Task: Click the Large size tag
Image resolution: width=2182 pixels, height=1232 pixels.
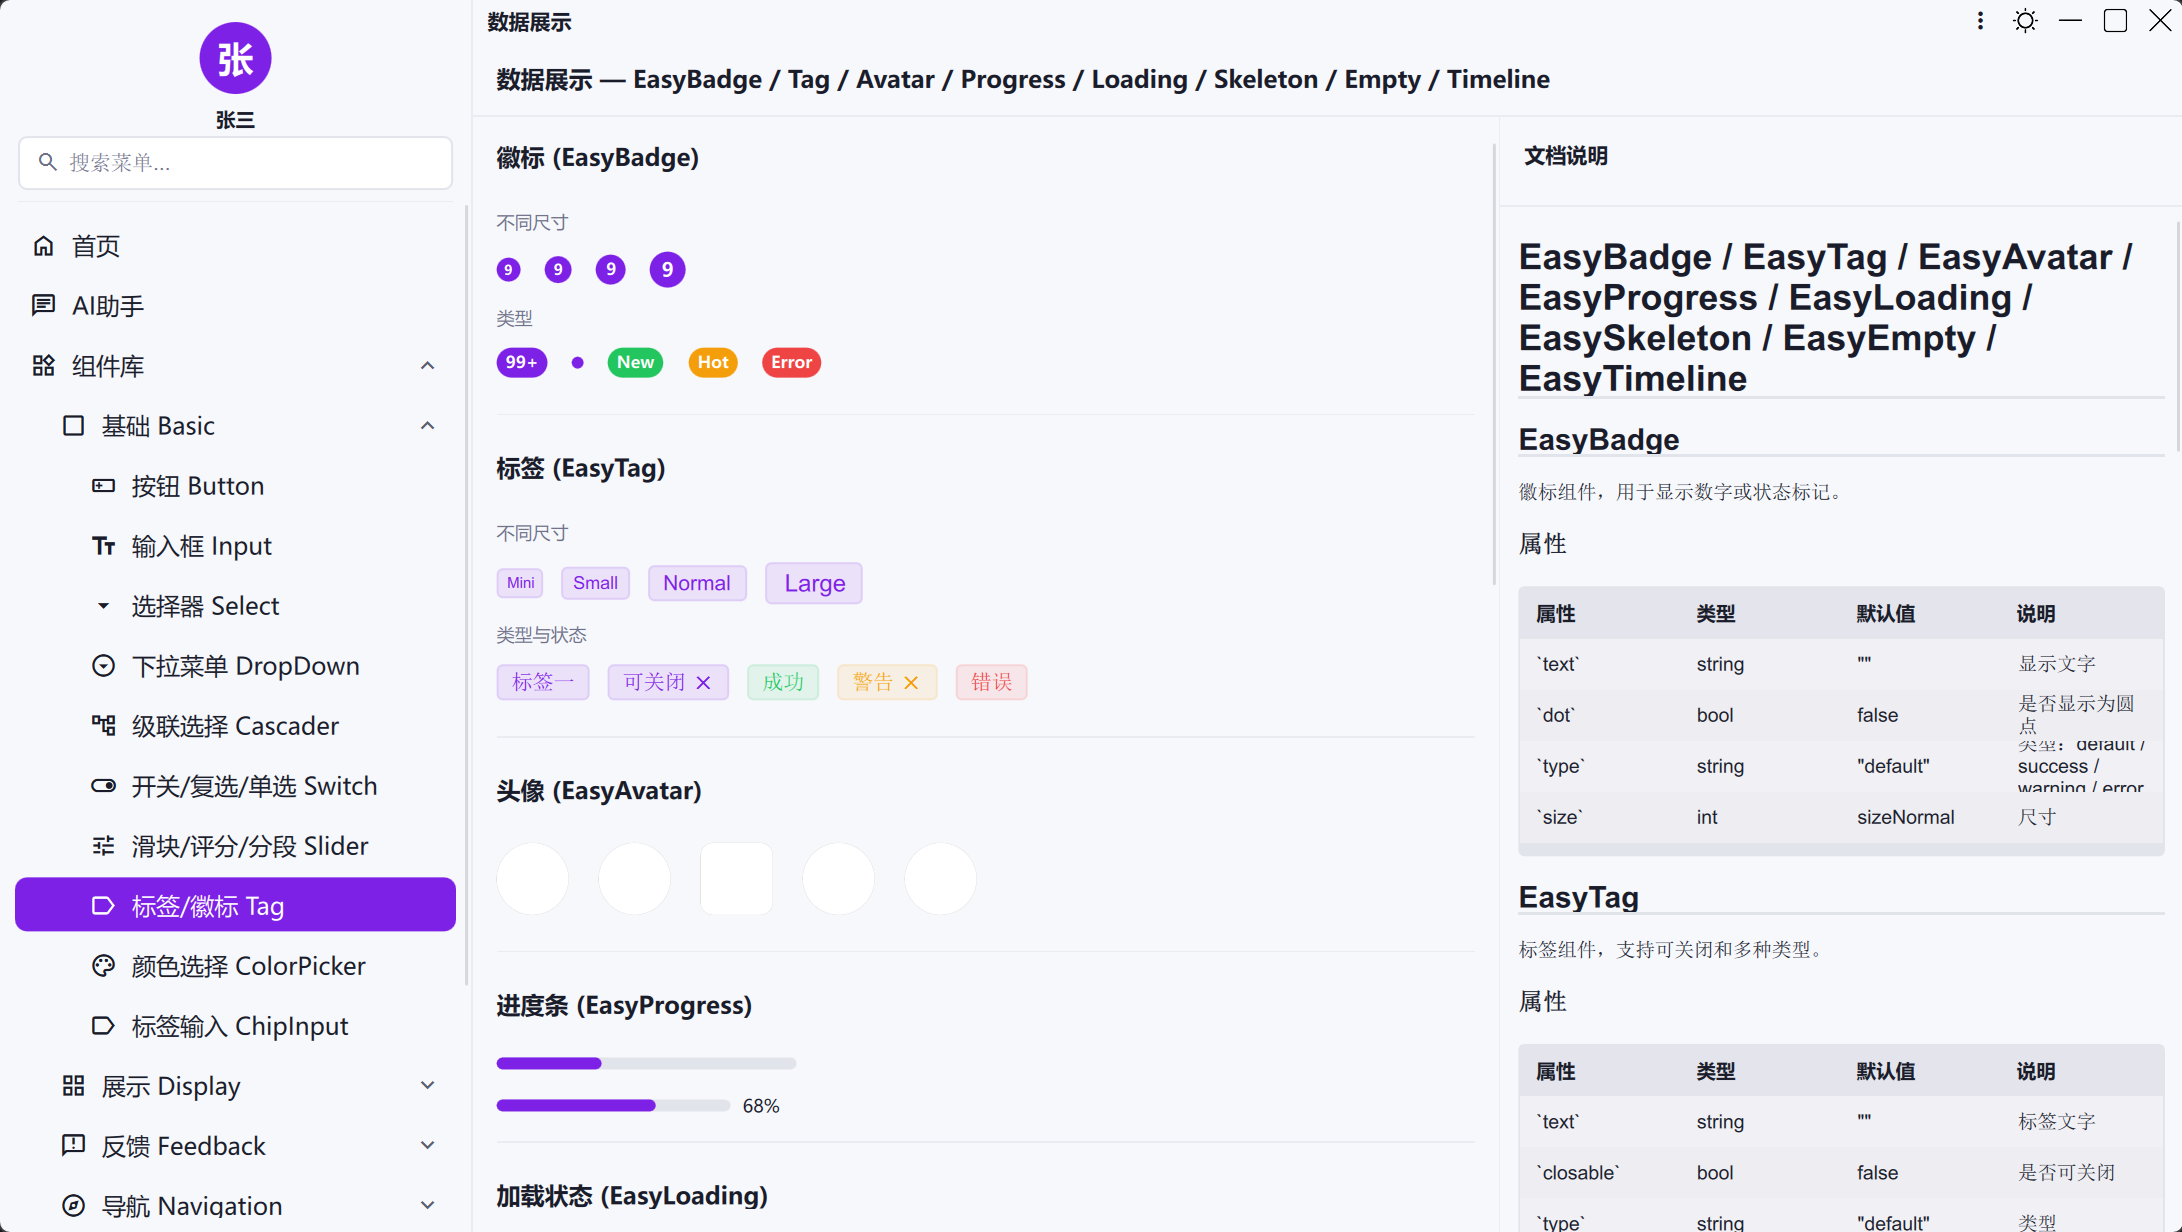Action: click(814, 583)
